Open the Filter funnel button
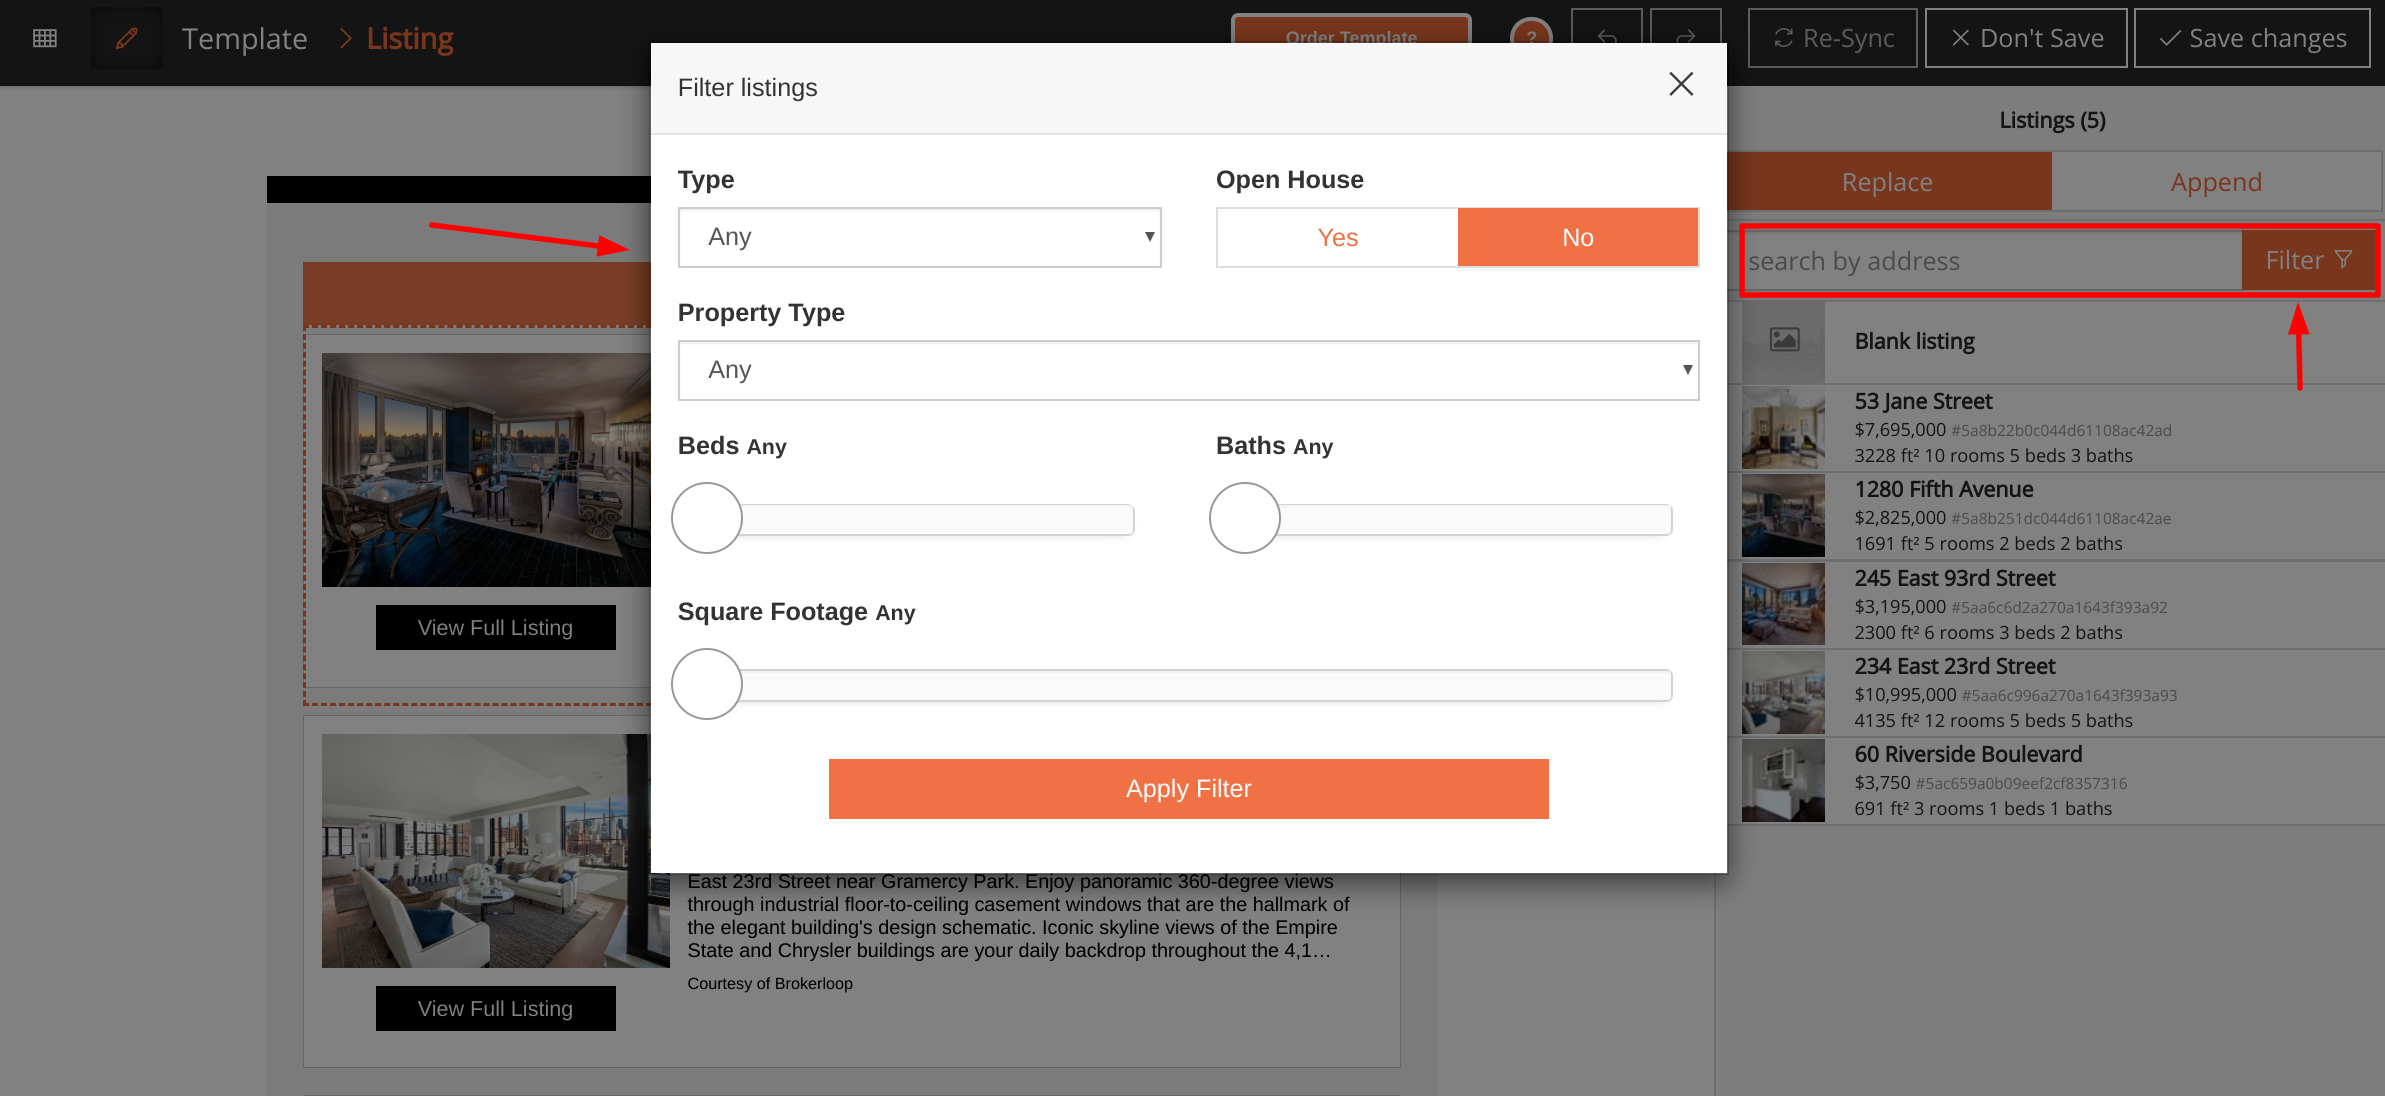 pyautogui.click(x=2308, y=261)
